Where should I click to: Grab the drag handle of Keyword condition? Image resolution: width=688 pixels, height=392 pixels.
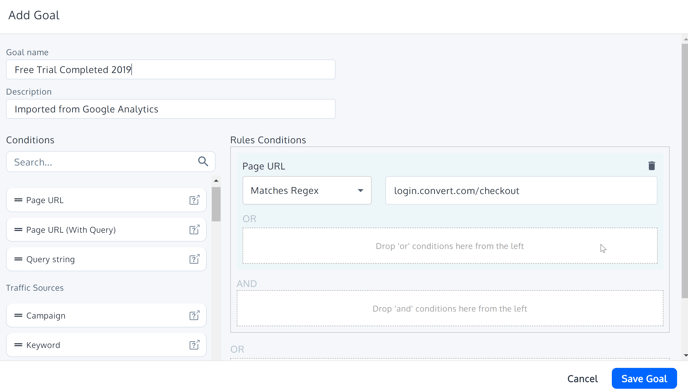(x=18, y=345)
